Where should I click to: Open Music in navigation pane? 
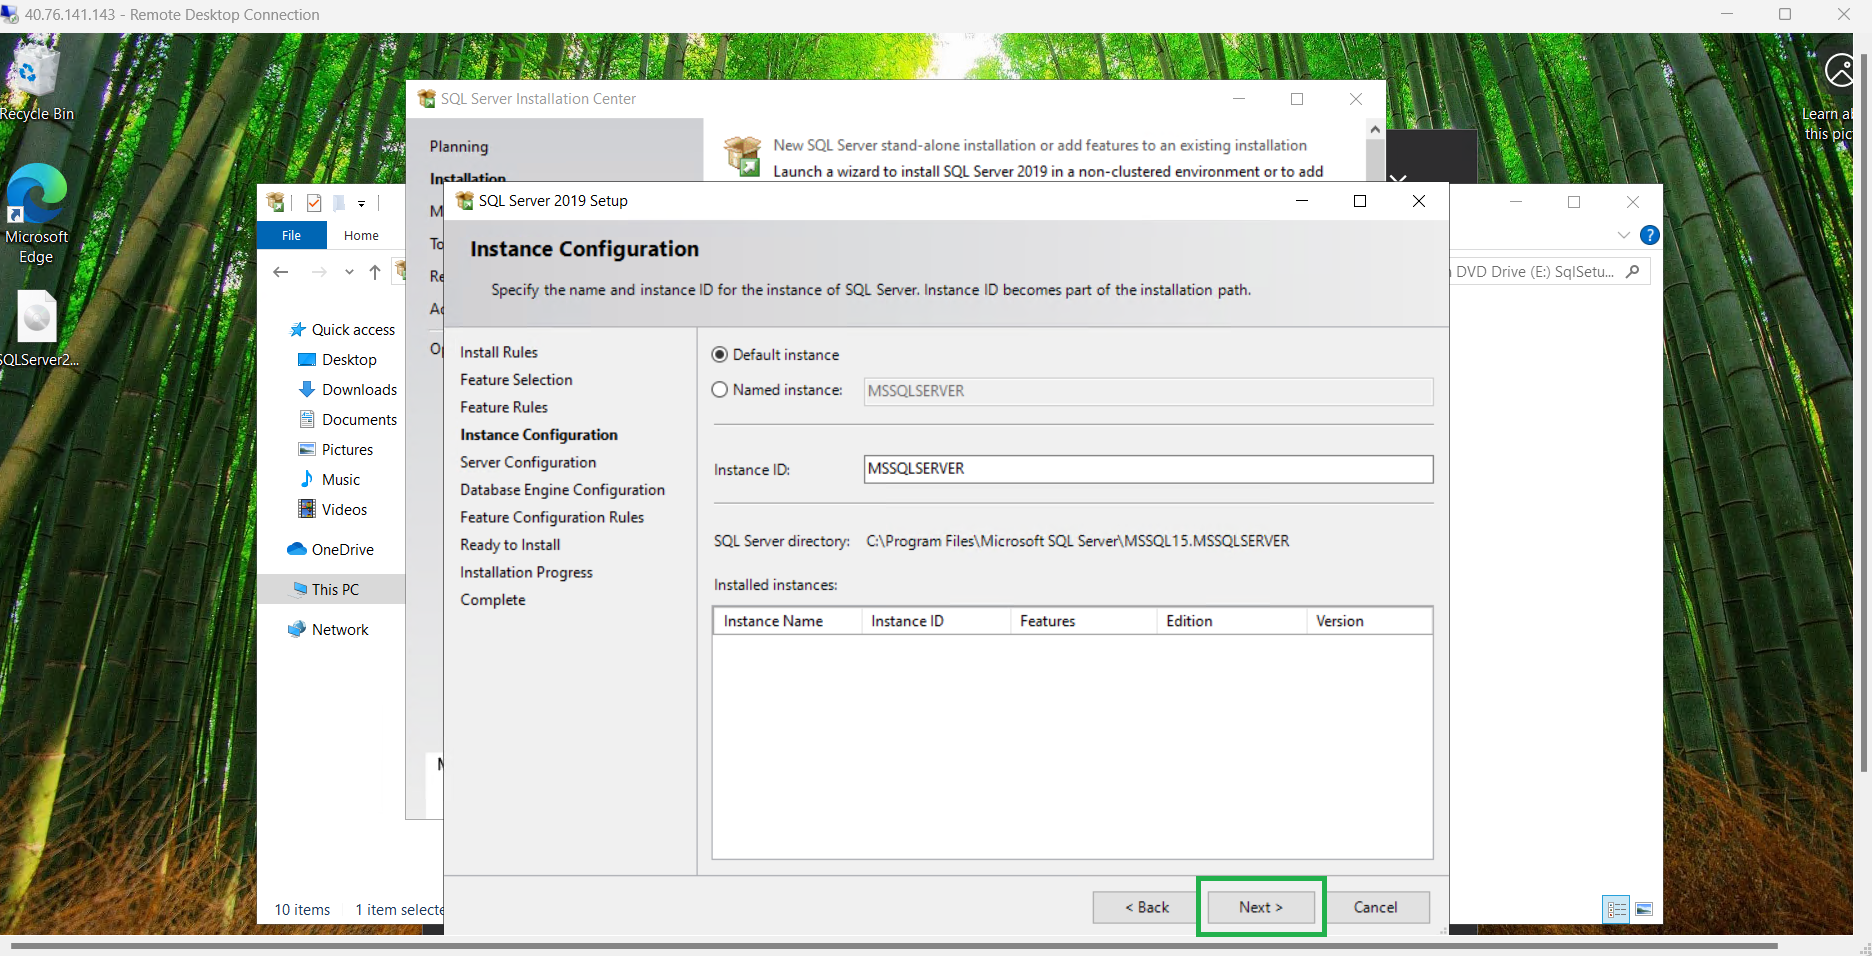point(330,480)
